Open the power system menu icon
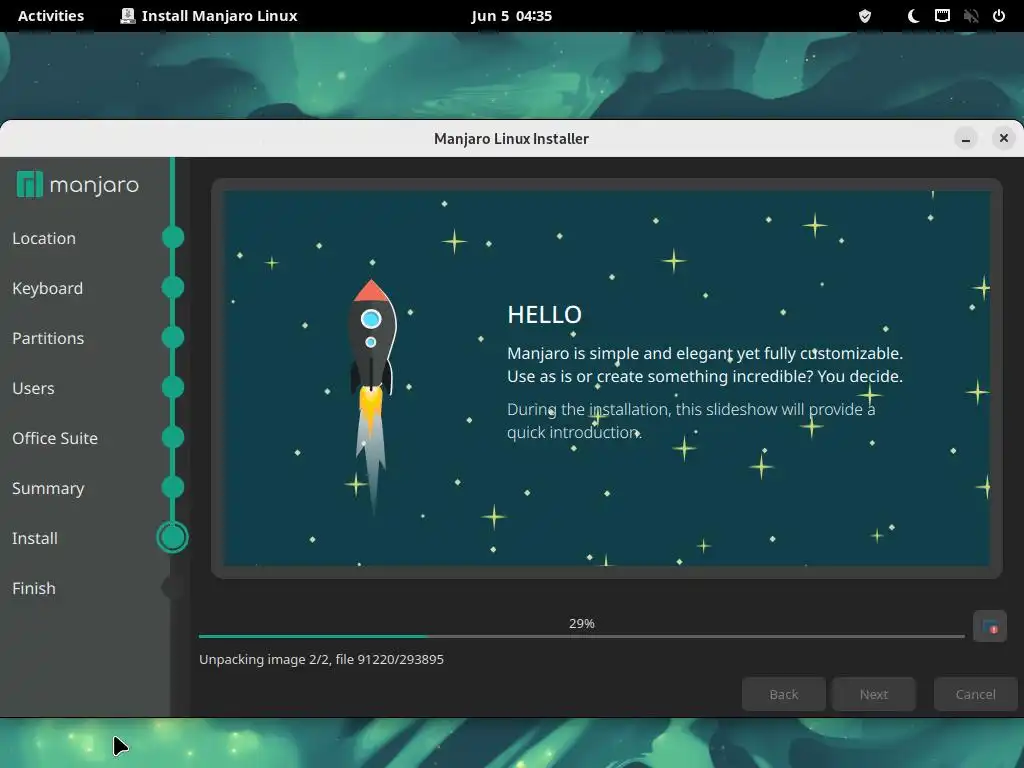 (999, 16)
